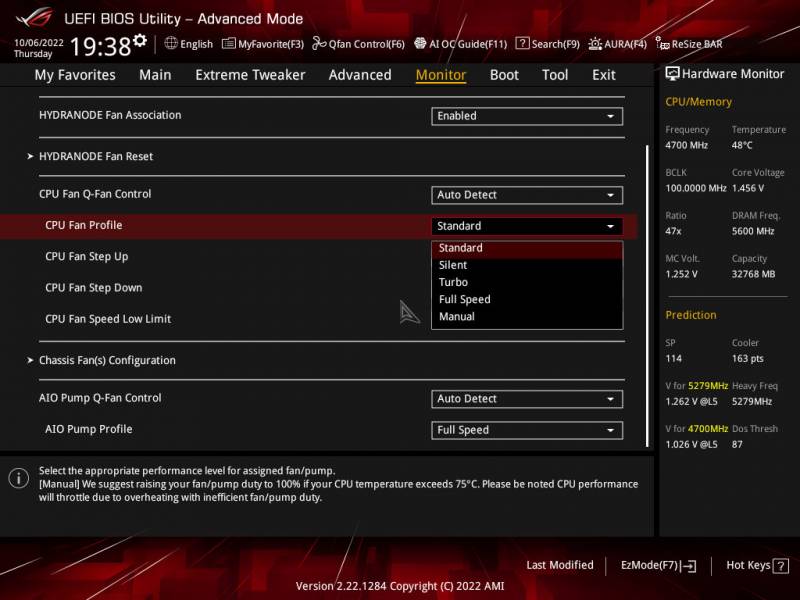Select the Monitor tab
This screenshot has width=800, height=600.
pos(441,75)
